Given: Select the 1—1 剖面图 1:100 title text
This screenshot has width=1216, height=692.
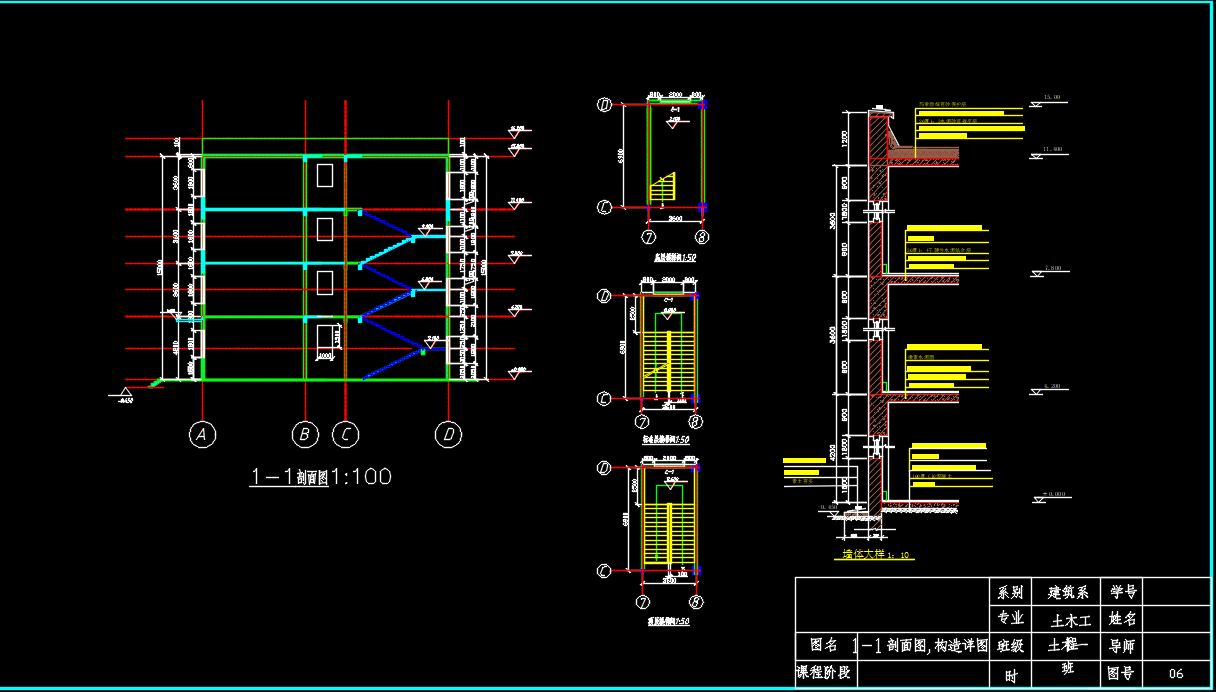Looking at the screenshot, I should [x=320, y=477].
